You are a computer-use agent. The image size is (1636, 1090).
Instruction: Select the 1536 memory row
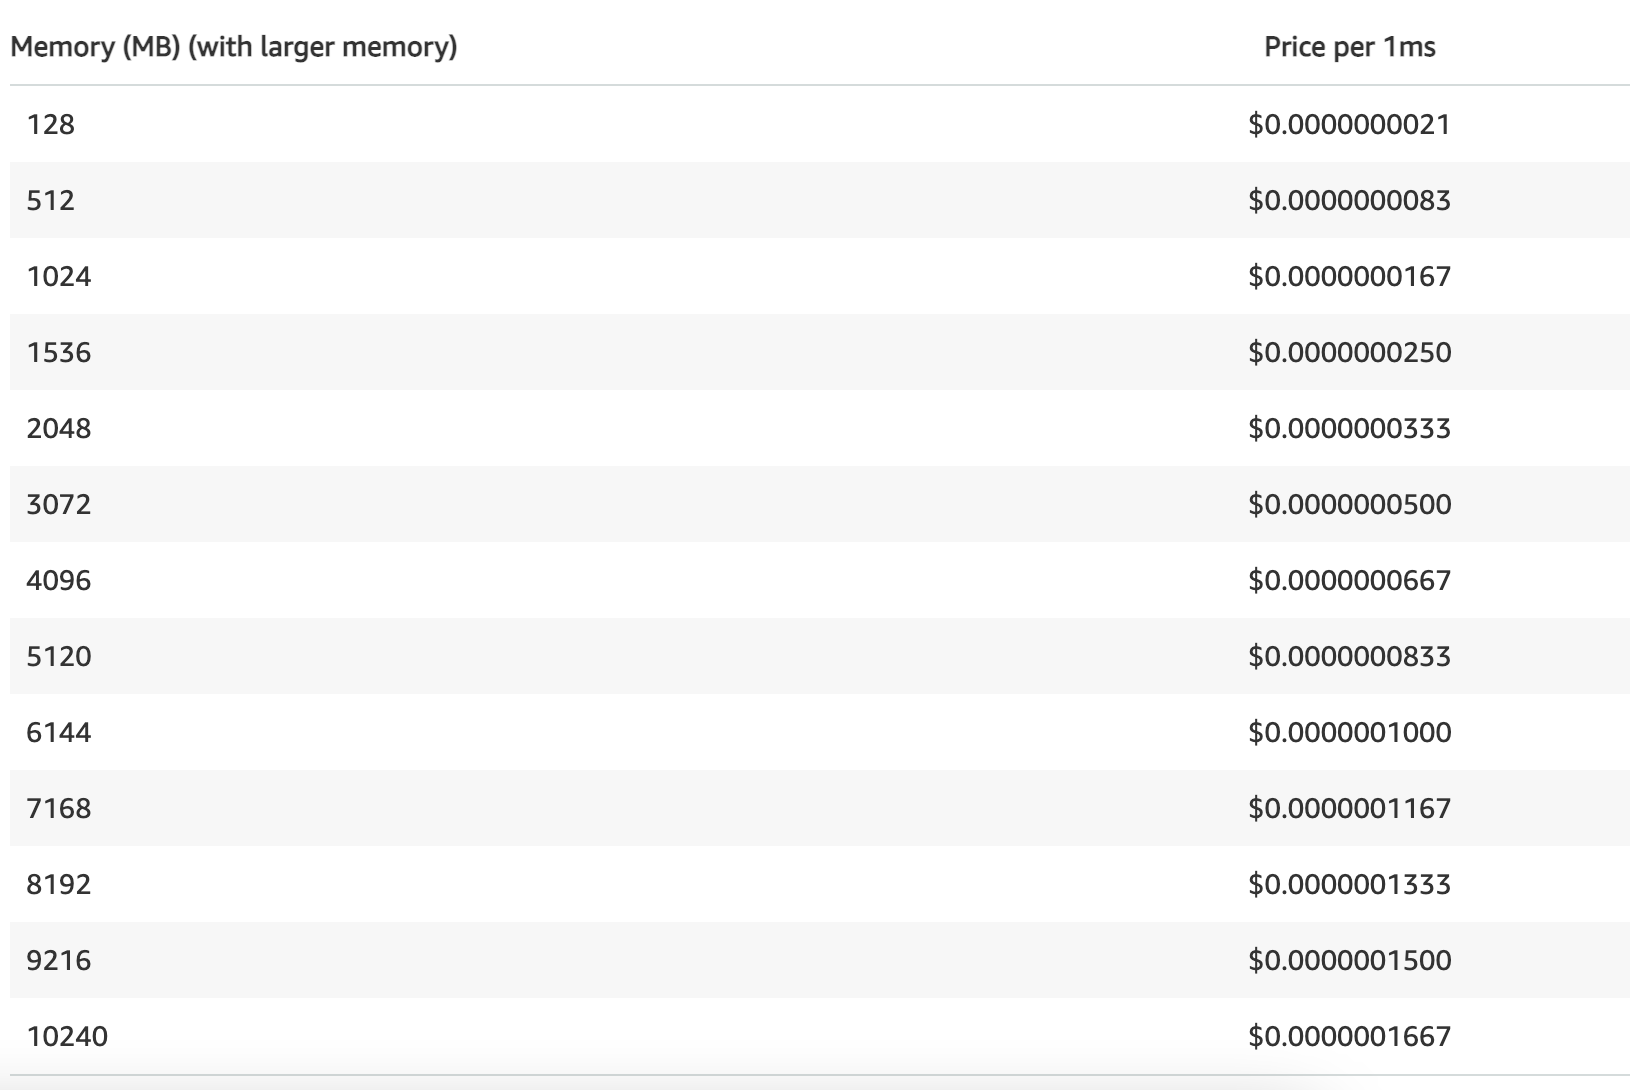pos(59,352)
